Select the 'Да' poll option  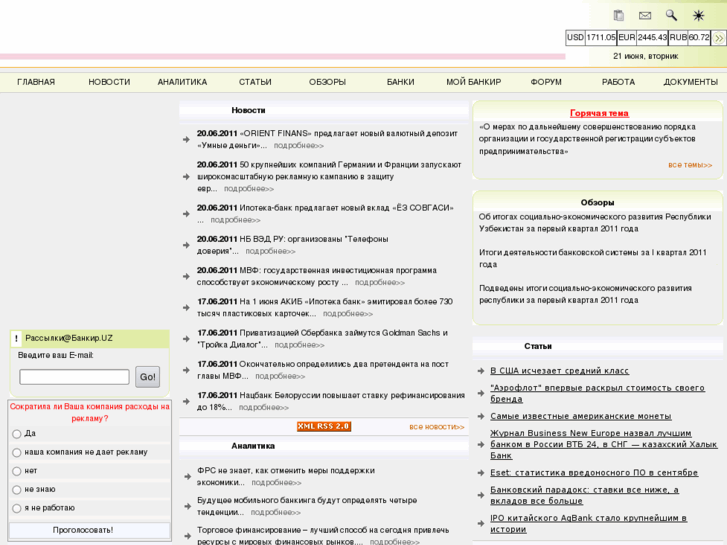(17, 434)
